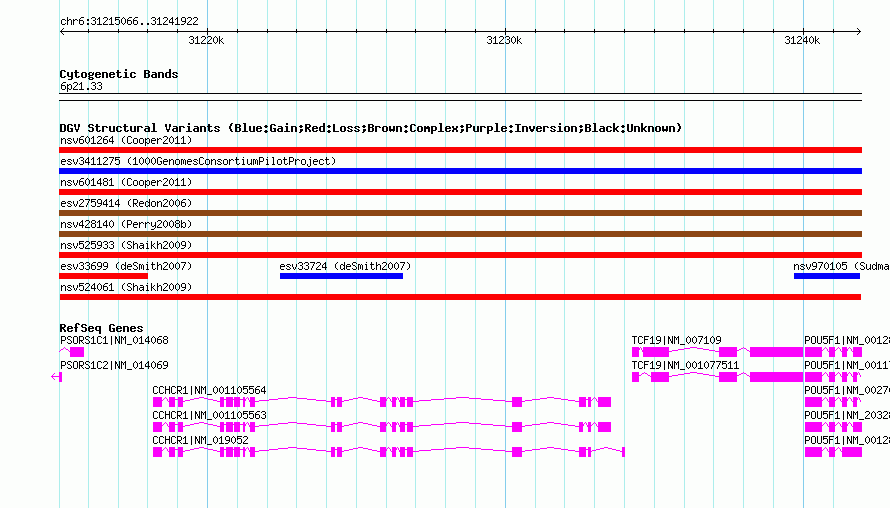Open the esv2759414 (Redon2006) label
The height and width of the screenshot is (508, 890).
click(126, 203)
